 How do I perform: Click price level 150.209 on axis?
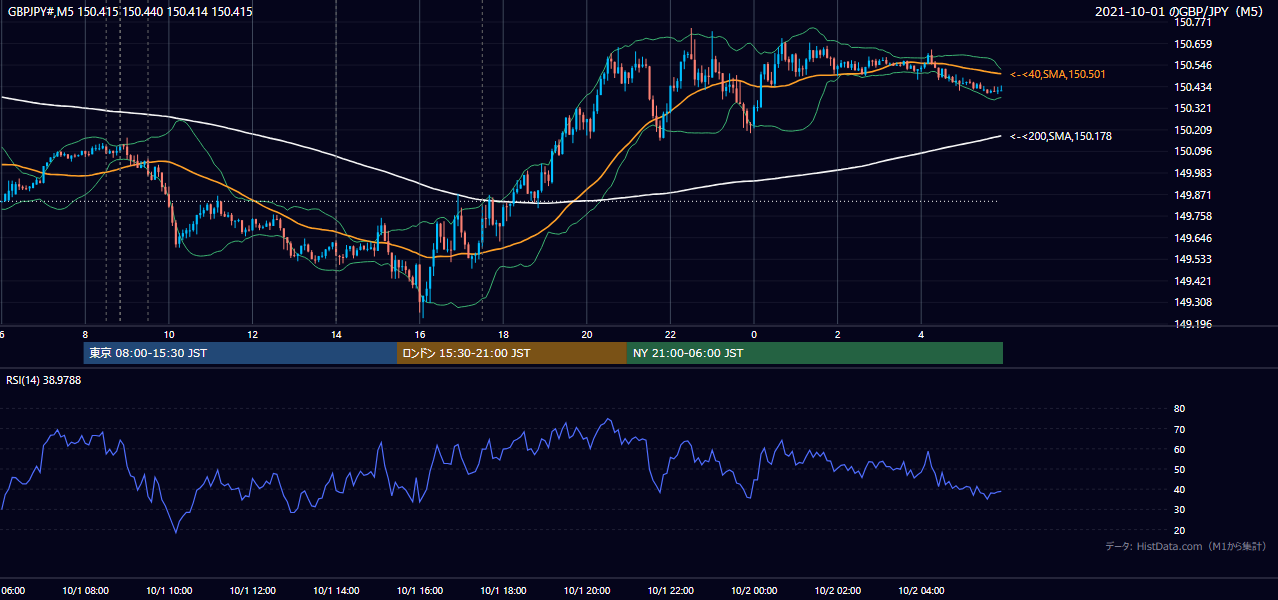[x=1193, y=130]
